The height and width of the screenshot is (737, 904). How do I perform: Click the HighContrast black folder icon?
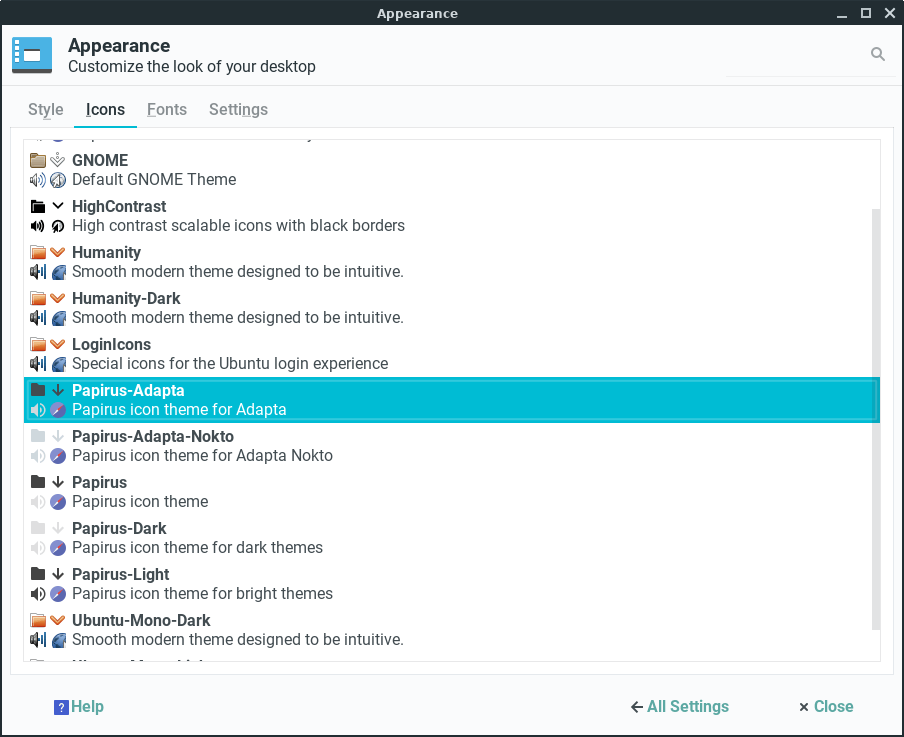38,206
